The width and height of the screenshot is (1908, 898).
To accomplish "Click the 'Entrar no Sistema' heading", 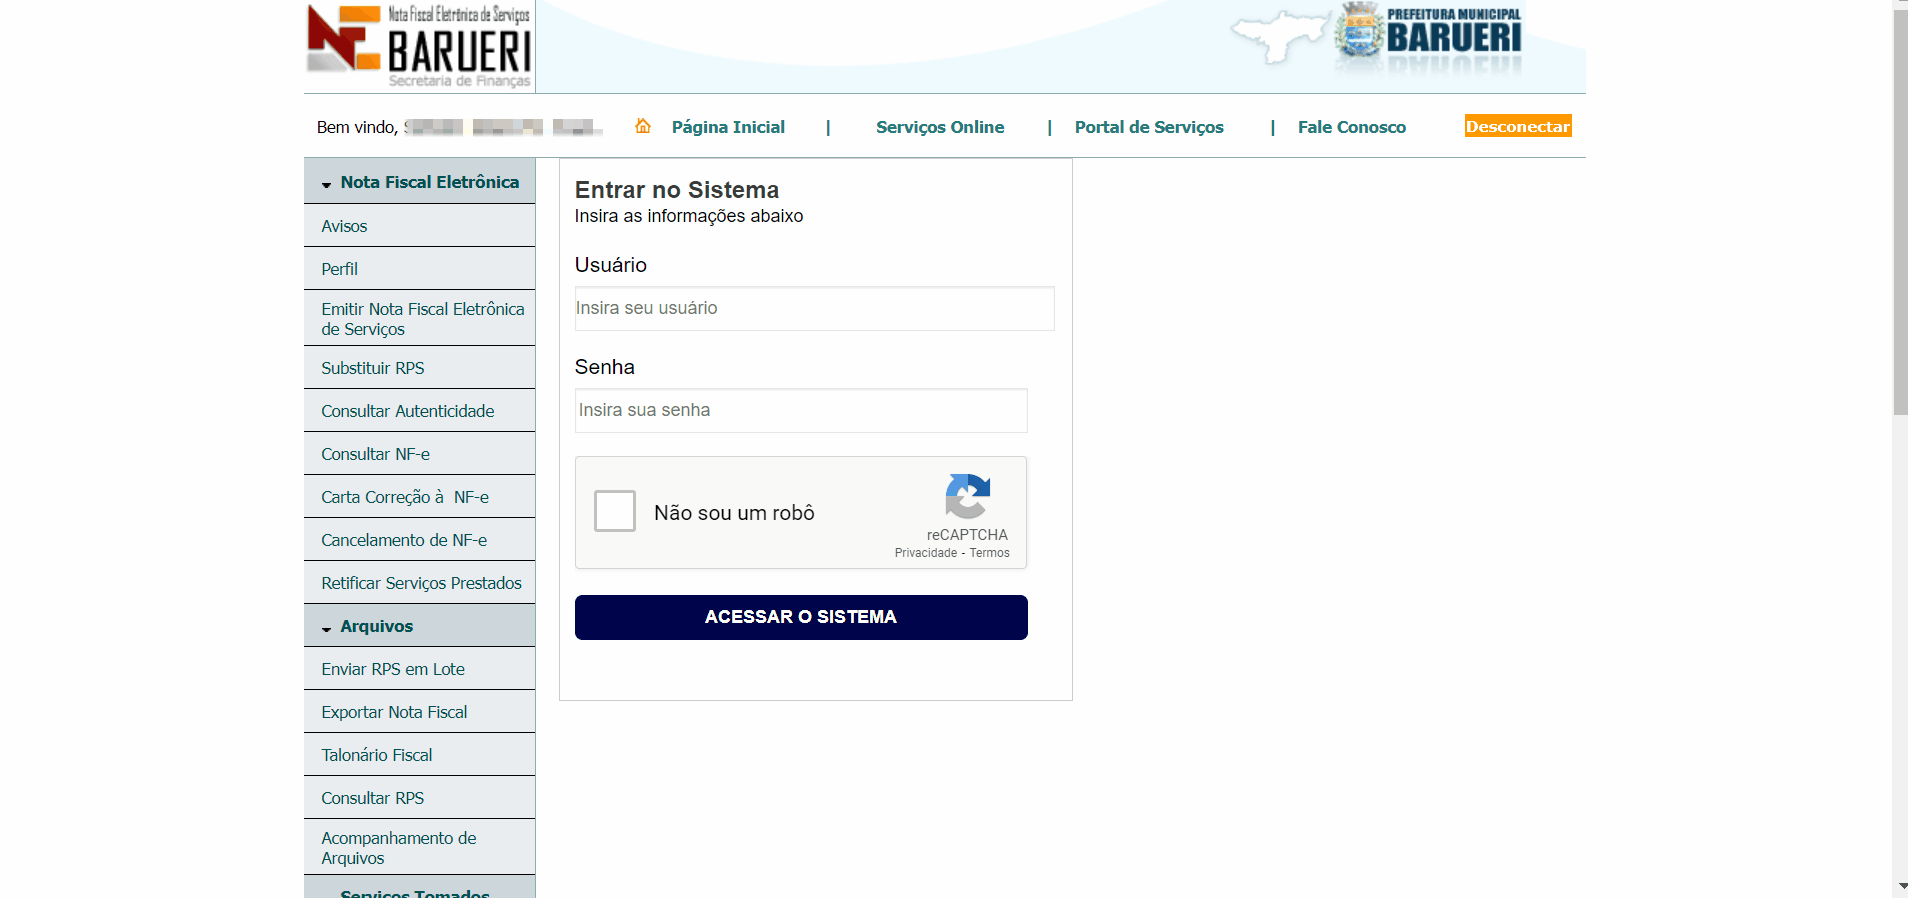I will (x=677, y=190).
